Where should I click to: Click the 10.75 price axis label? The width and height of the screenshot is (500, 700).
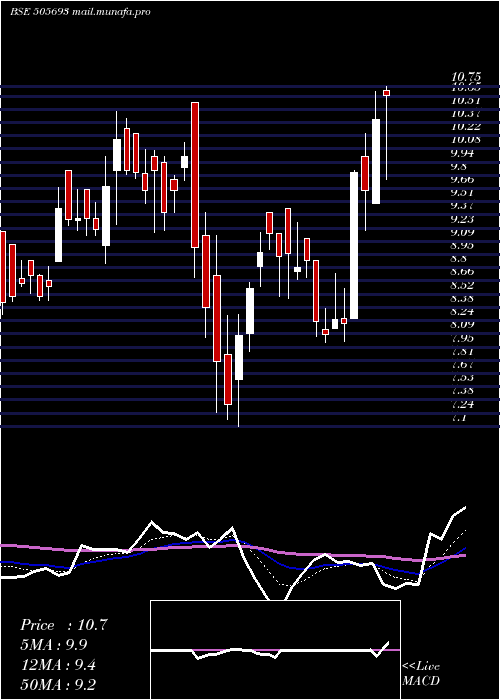467,77
